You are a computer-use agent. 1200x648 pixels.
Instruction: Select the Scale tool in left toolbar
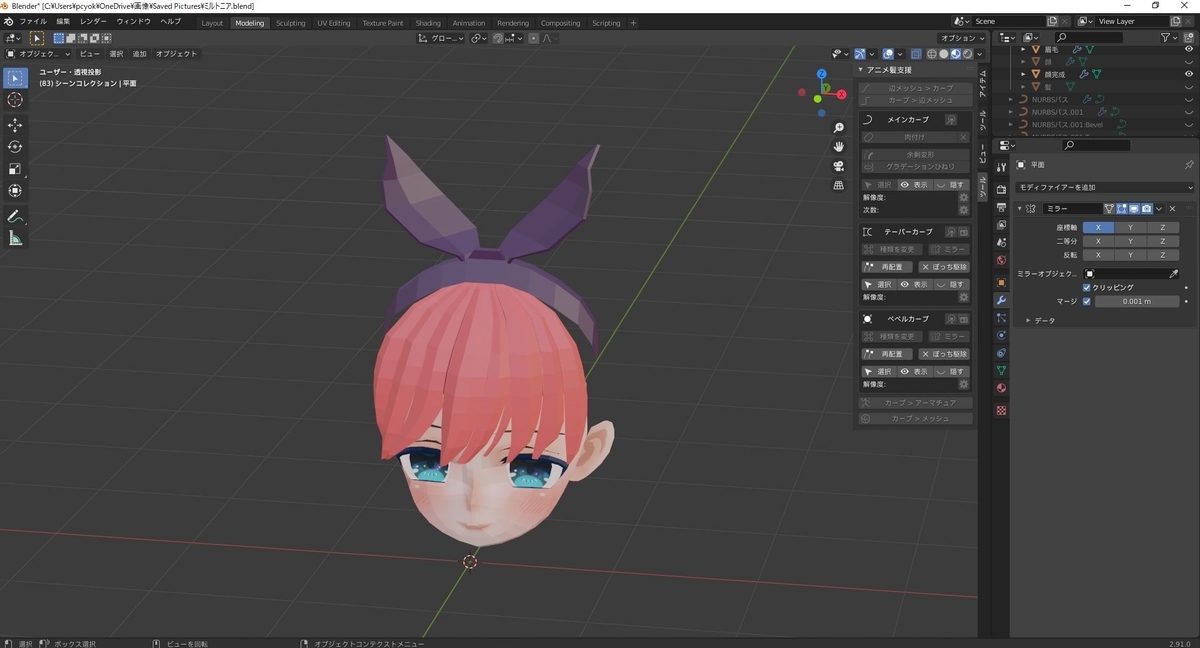coord(15,169)
